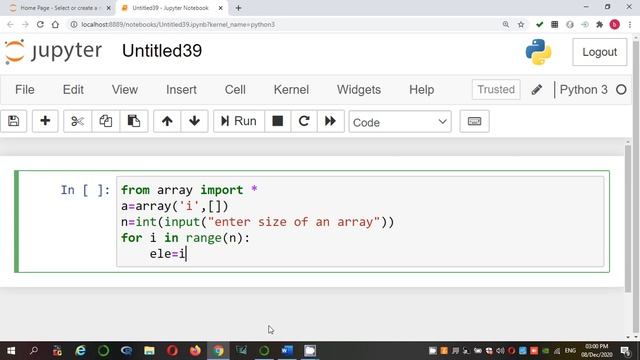Open a new browser tab

point(238,8)
